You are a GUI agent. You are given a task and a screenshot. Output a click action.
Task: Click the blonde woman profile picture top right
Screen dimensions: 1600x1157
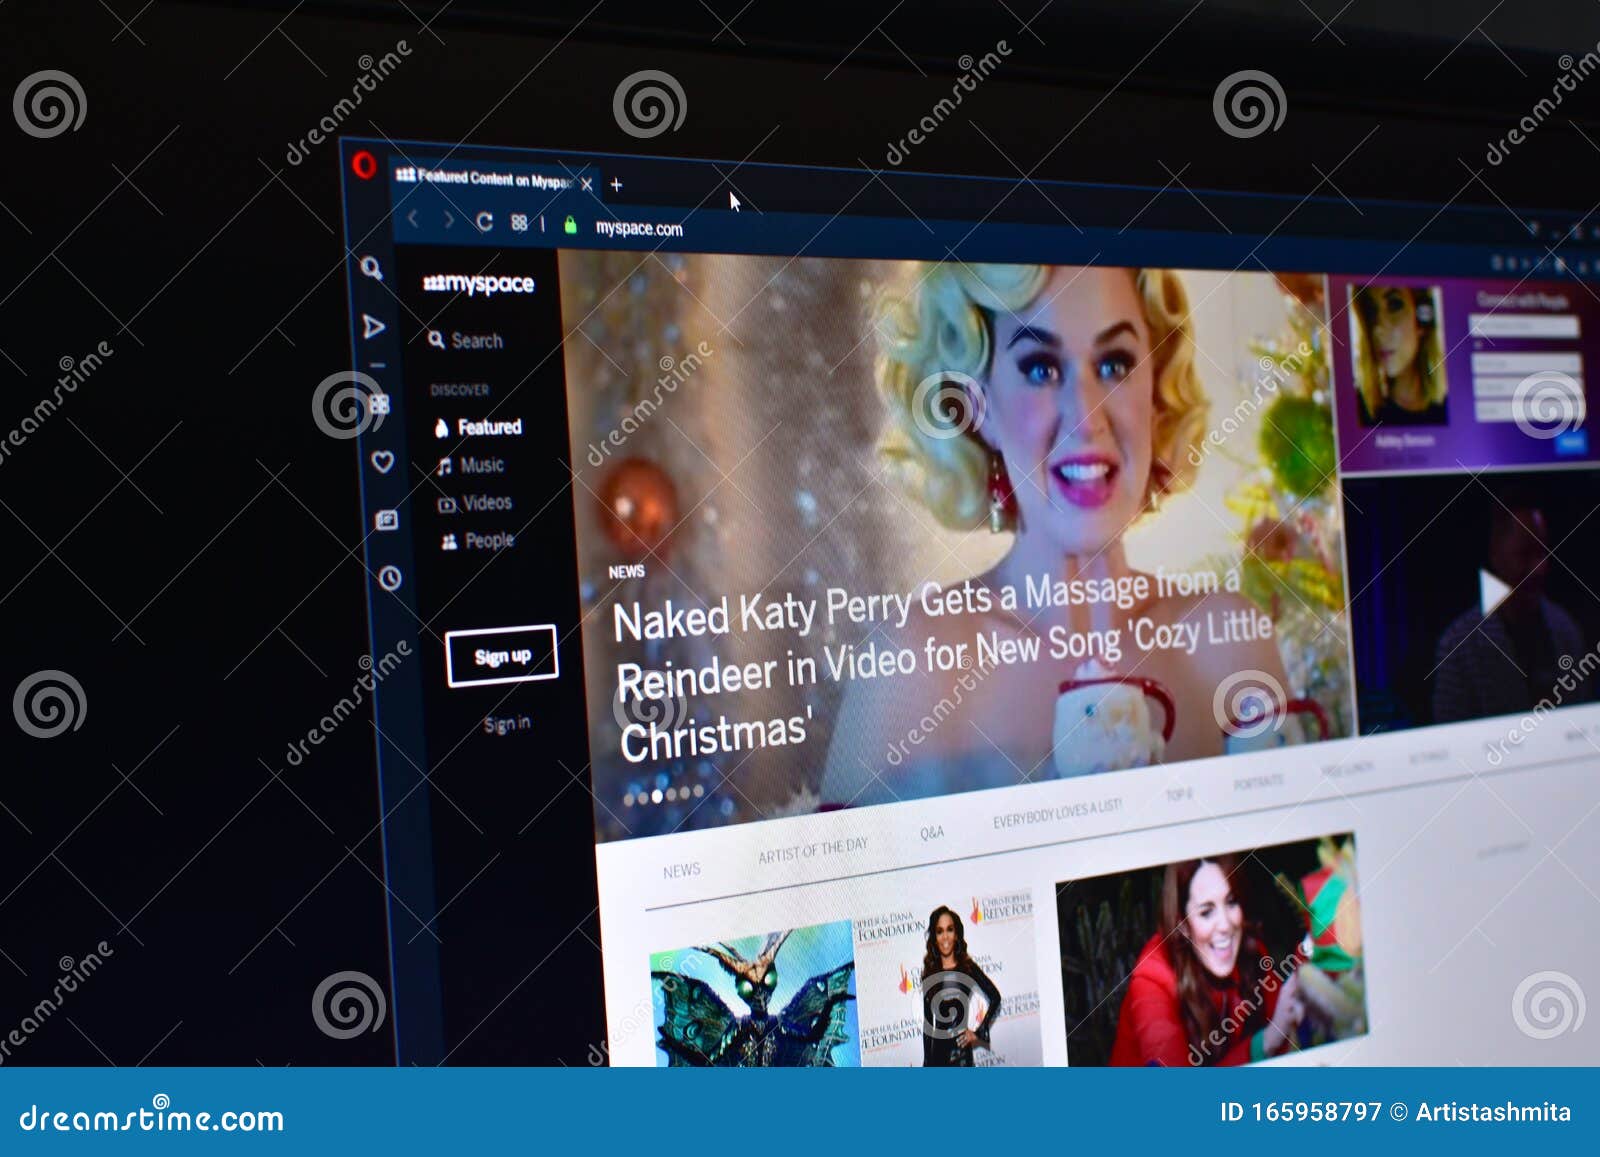(x=1398, y=355)
